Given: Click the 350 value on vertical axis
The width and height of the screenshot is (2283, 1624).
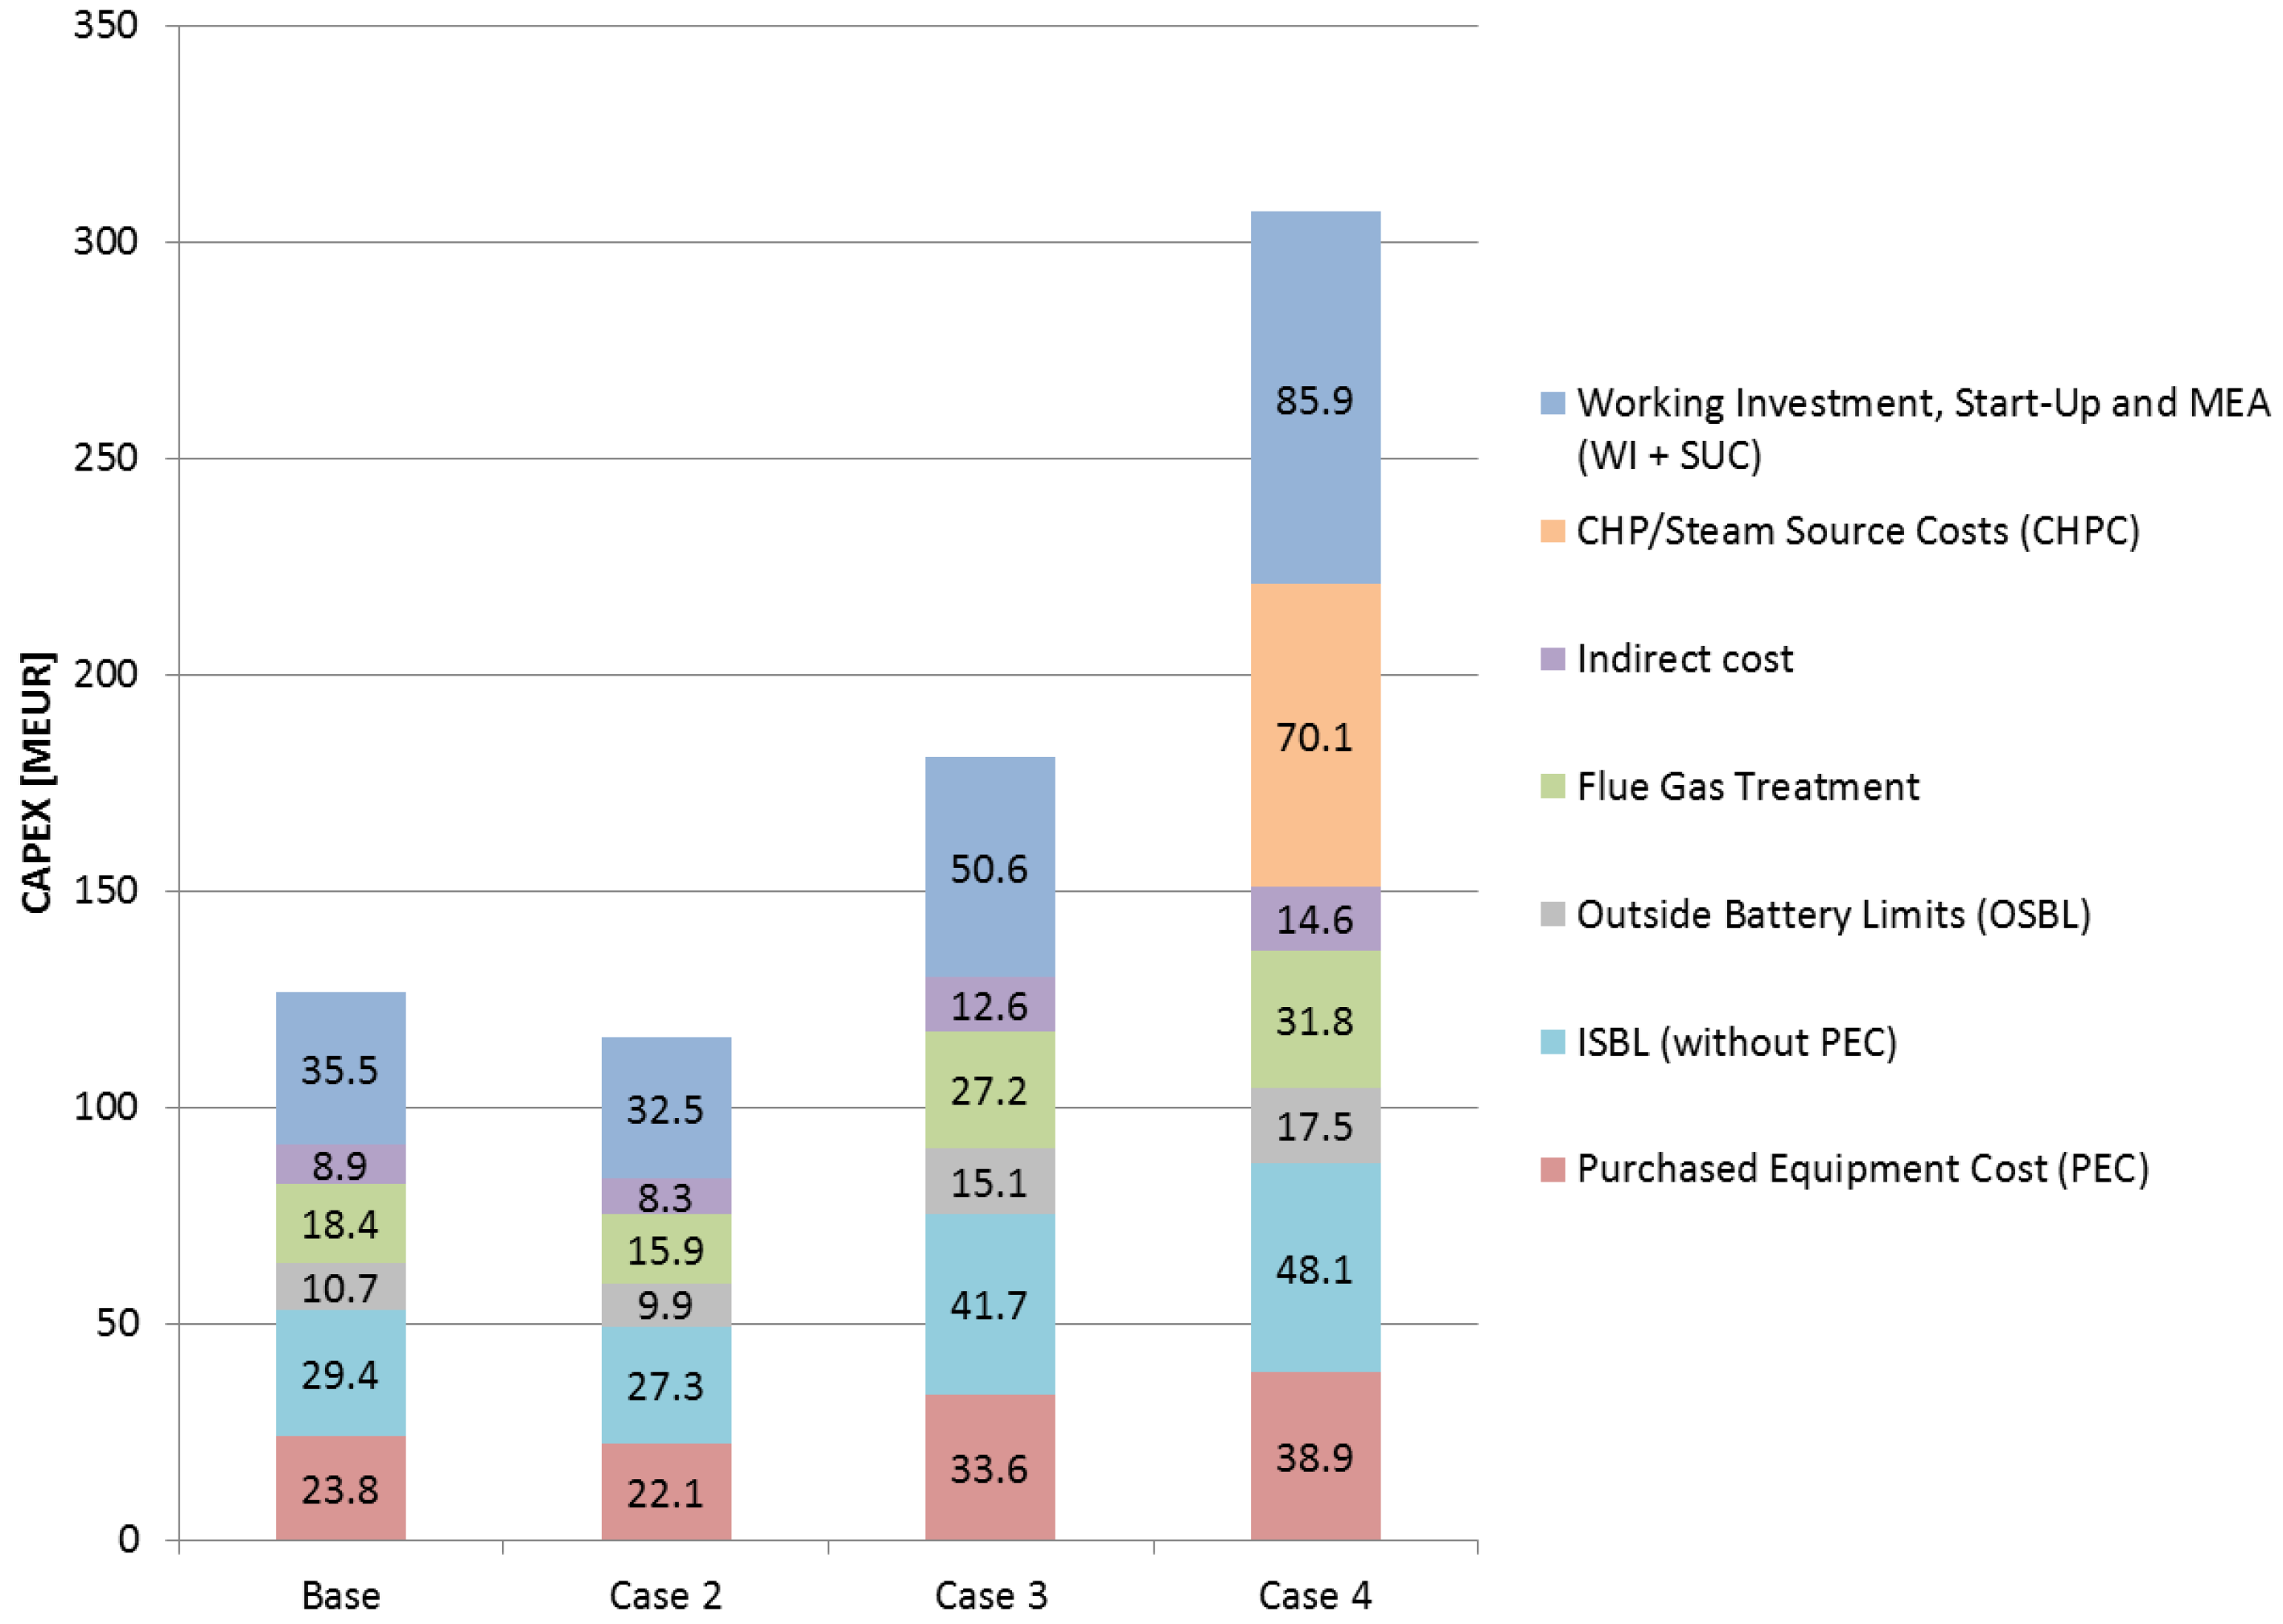Looking at the screenshot, I should pos(105,25).
